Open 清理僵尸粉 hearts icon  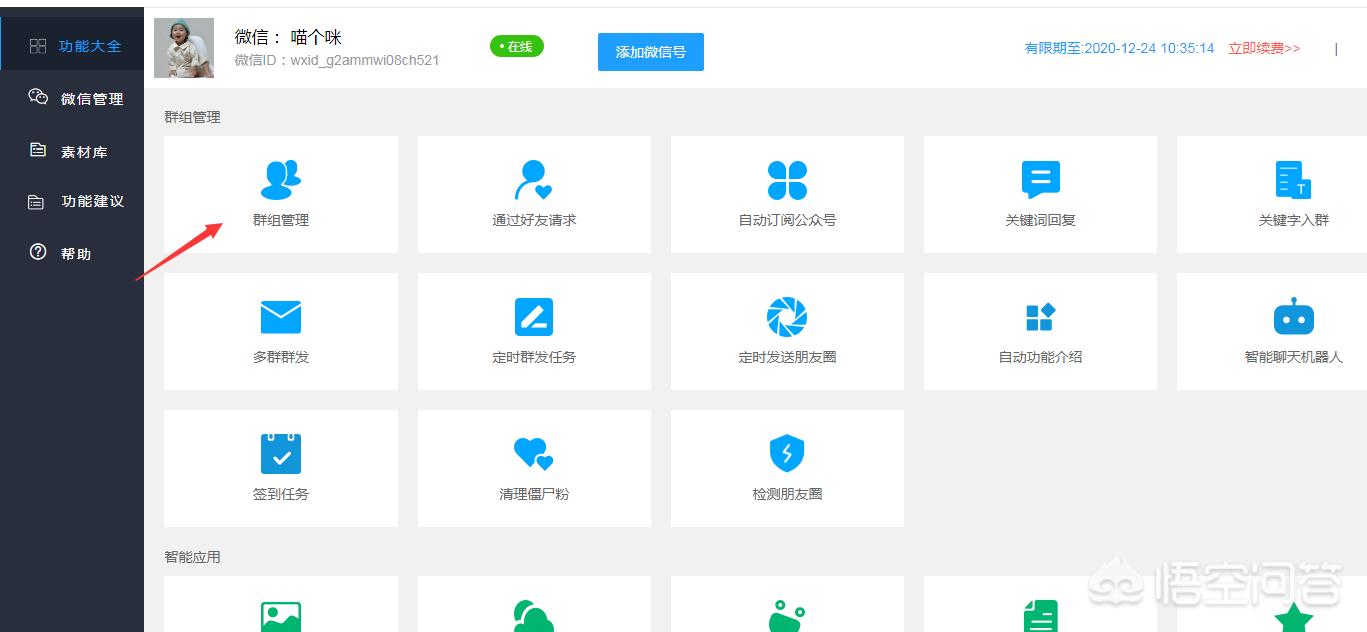click(x=534, y=454)
